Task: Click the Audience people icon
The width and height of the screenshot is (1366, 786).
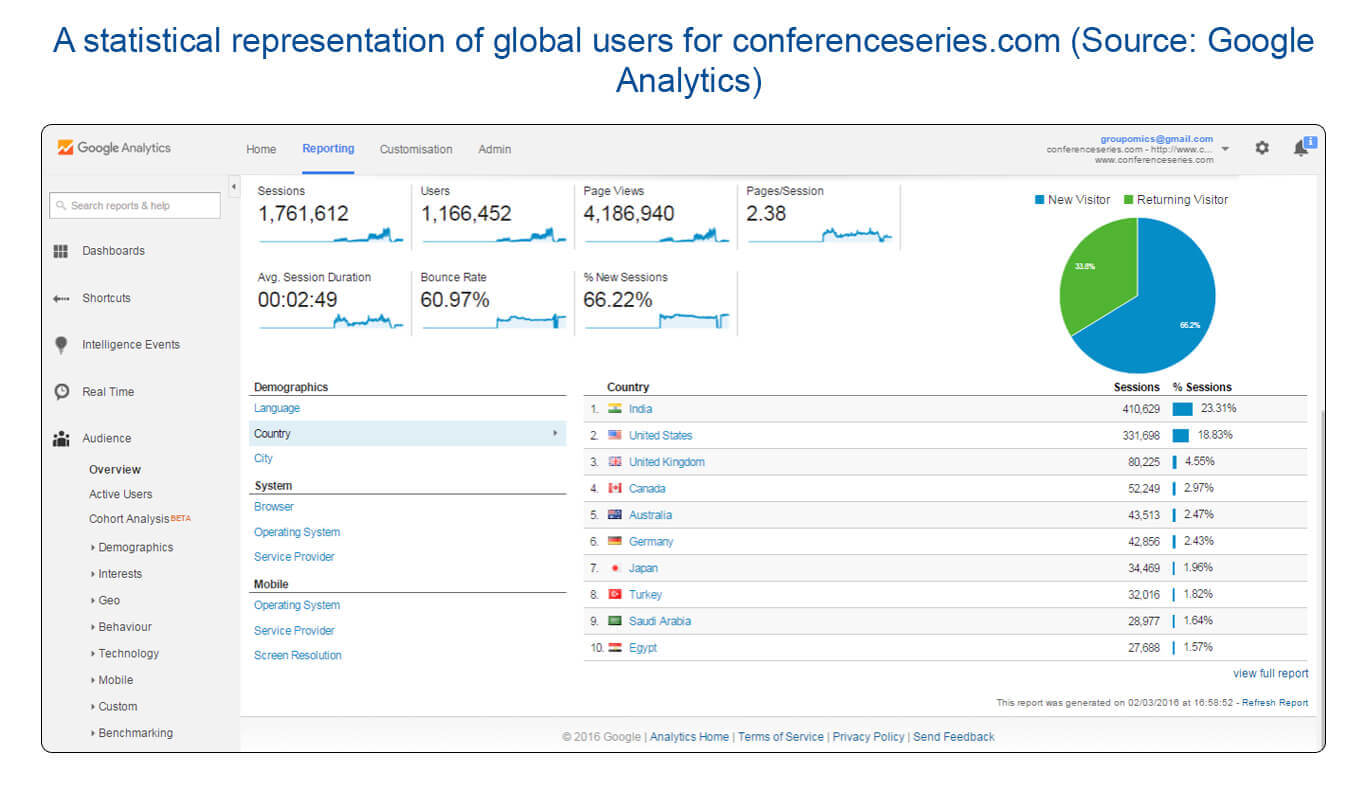Action: click(x=61, y=439)
